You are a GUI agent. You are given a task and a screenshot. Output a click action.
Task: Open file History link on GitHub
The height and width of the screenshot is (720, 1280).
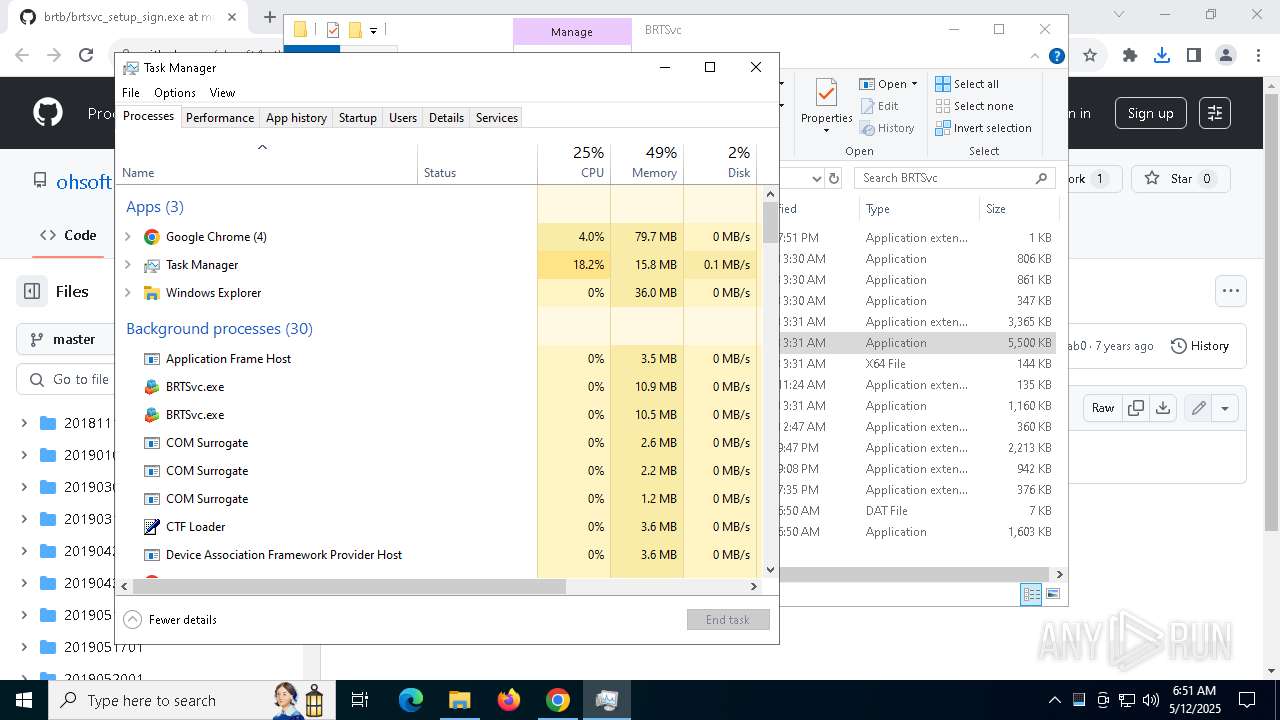pos(1199,346)
